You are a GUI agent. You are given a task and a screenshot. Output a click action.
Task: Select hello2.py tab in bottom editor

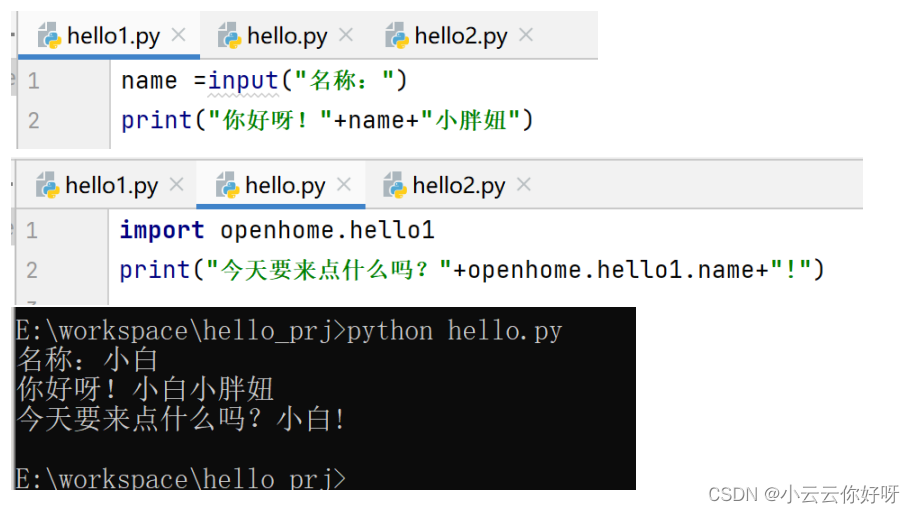[458, 186]
